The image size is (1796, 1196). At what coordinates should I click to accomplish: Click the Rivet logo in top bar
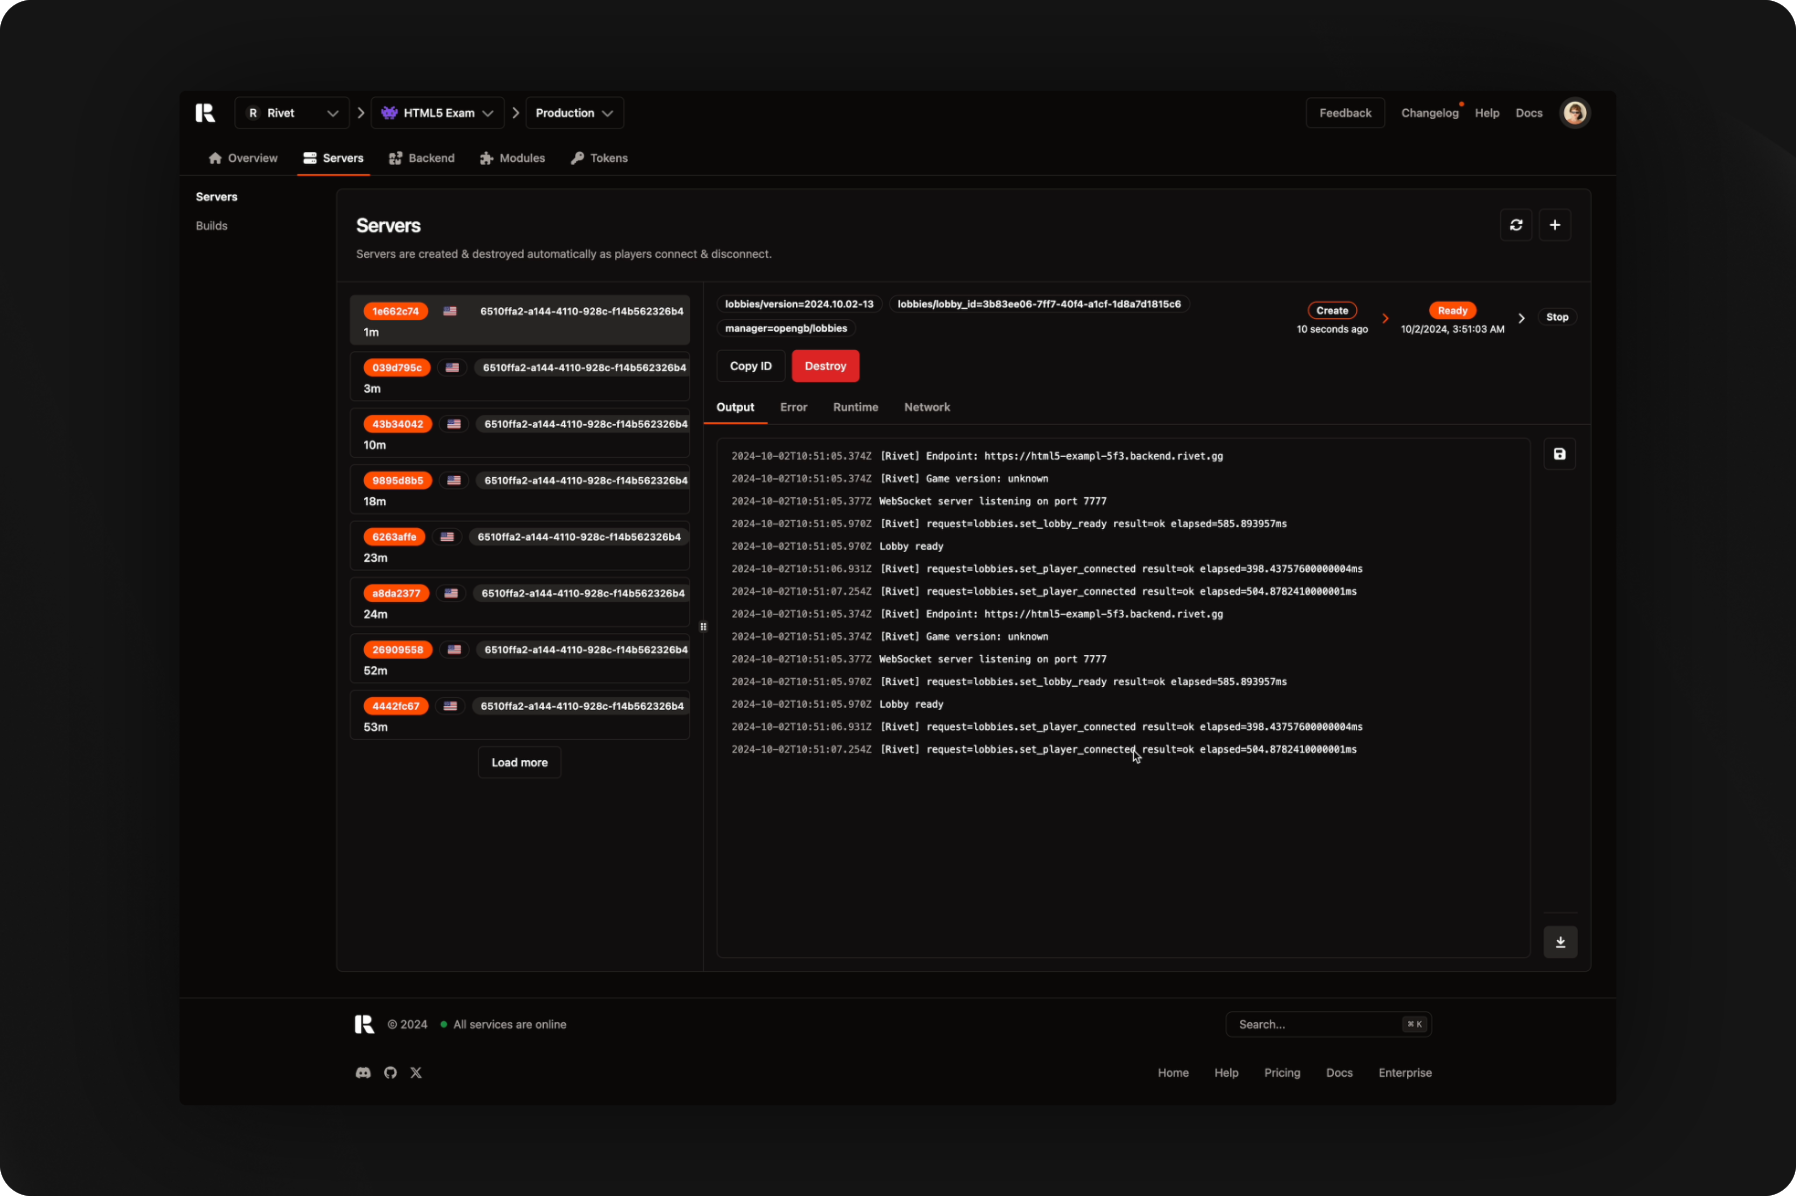tap(205, 113)
